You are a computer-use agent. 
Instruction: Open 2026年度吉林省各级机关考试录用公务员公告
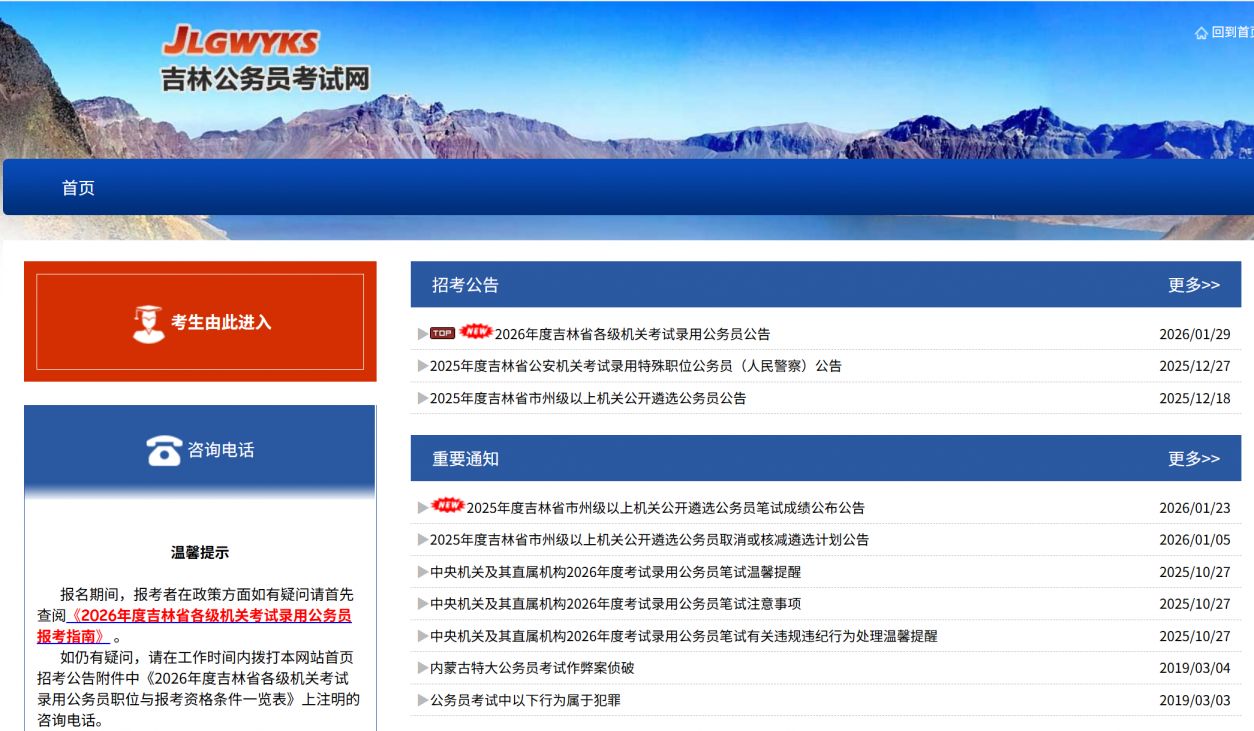pos(633,334)
